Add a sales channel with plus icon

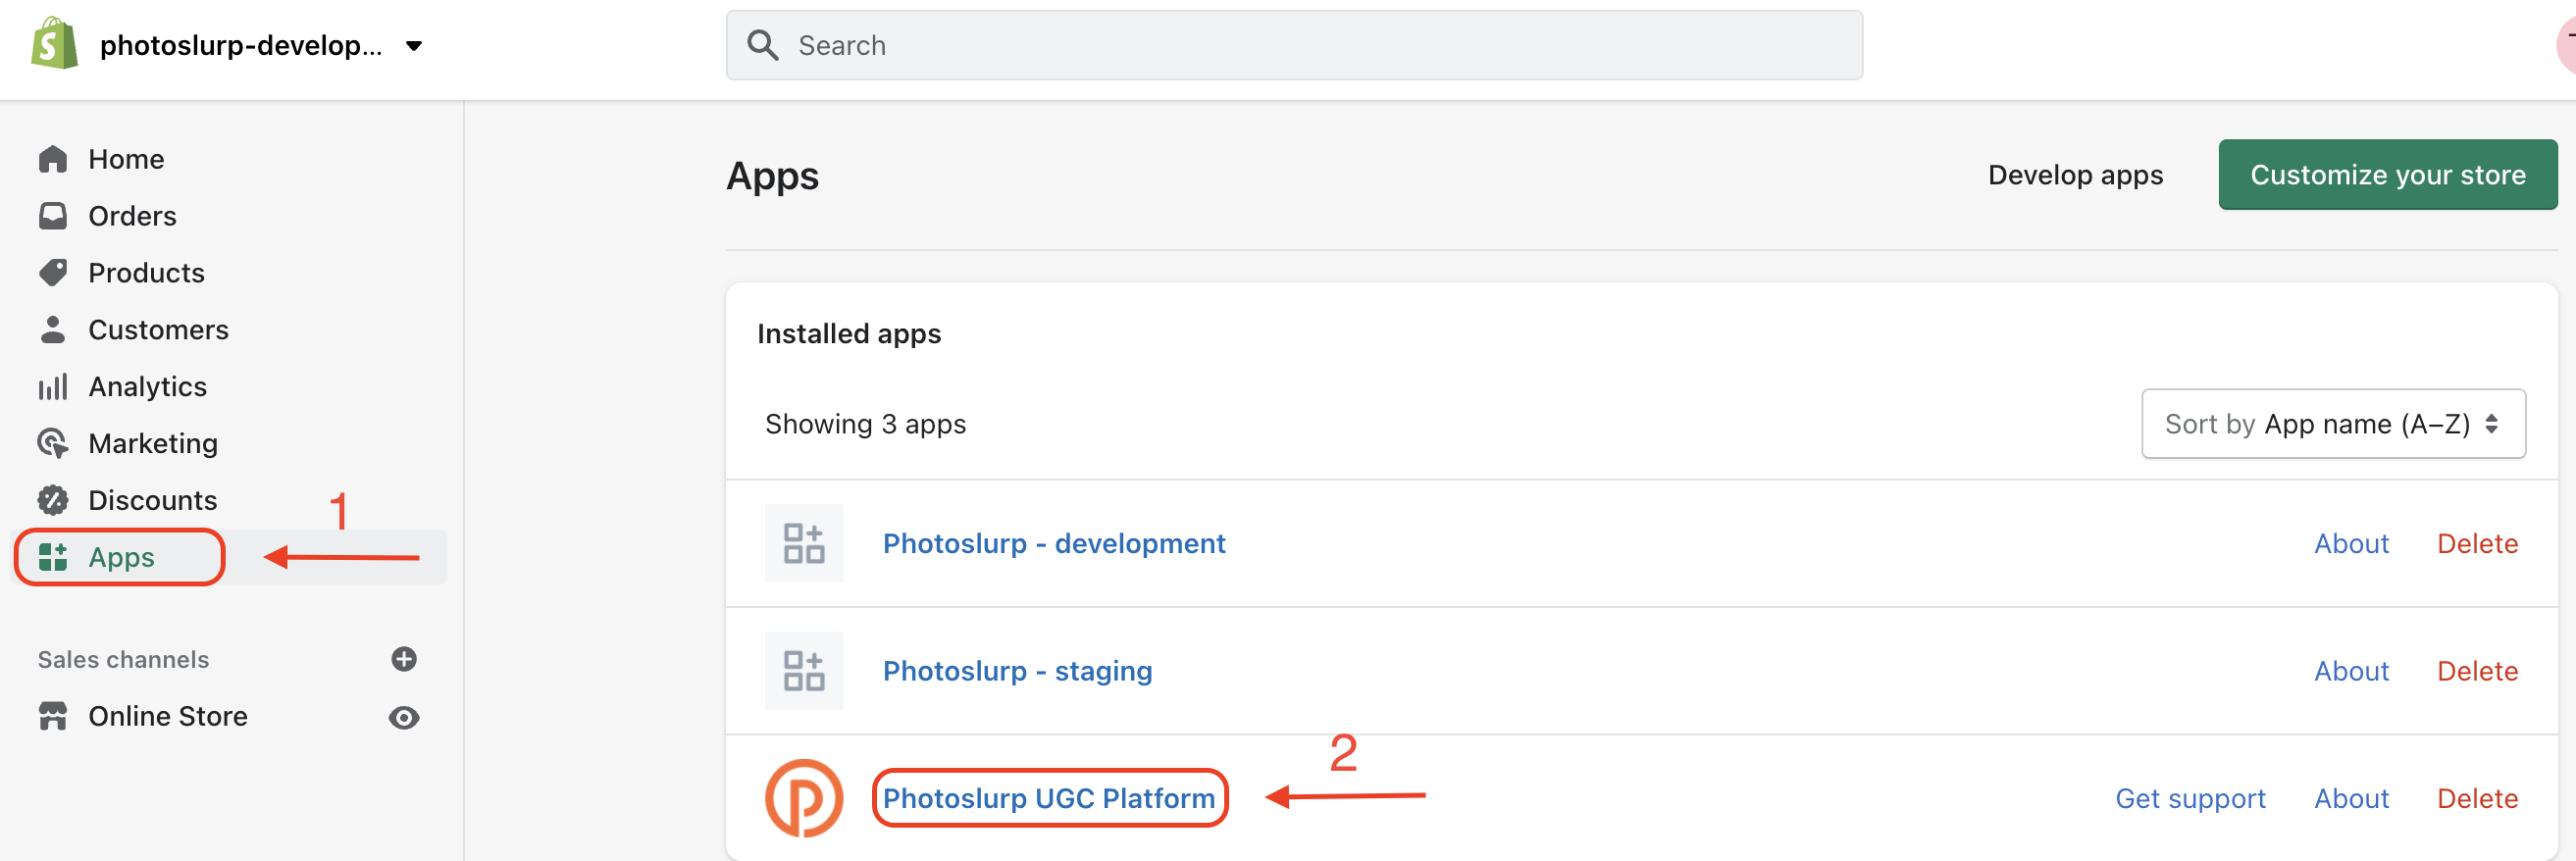[404, 659]
